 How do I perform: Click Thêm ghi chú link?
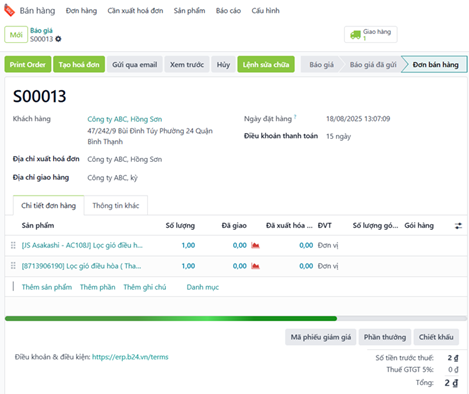[145, 287]
